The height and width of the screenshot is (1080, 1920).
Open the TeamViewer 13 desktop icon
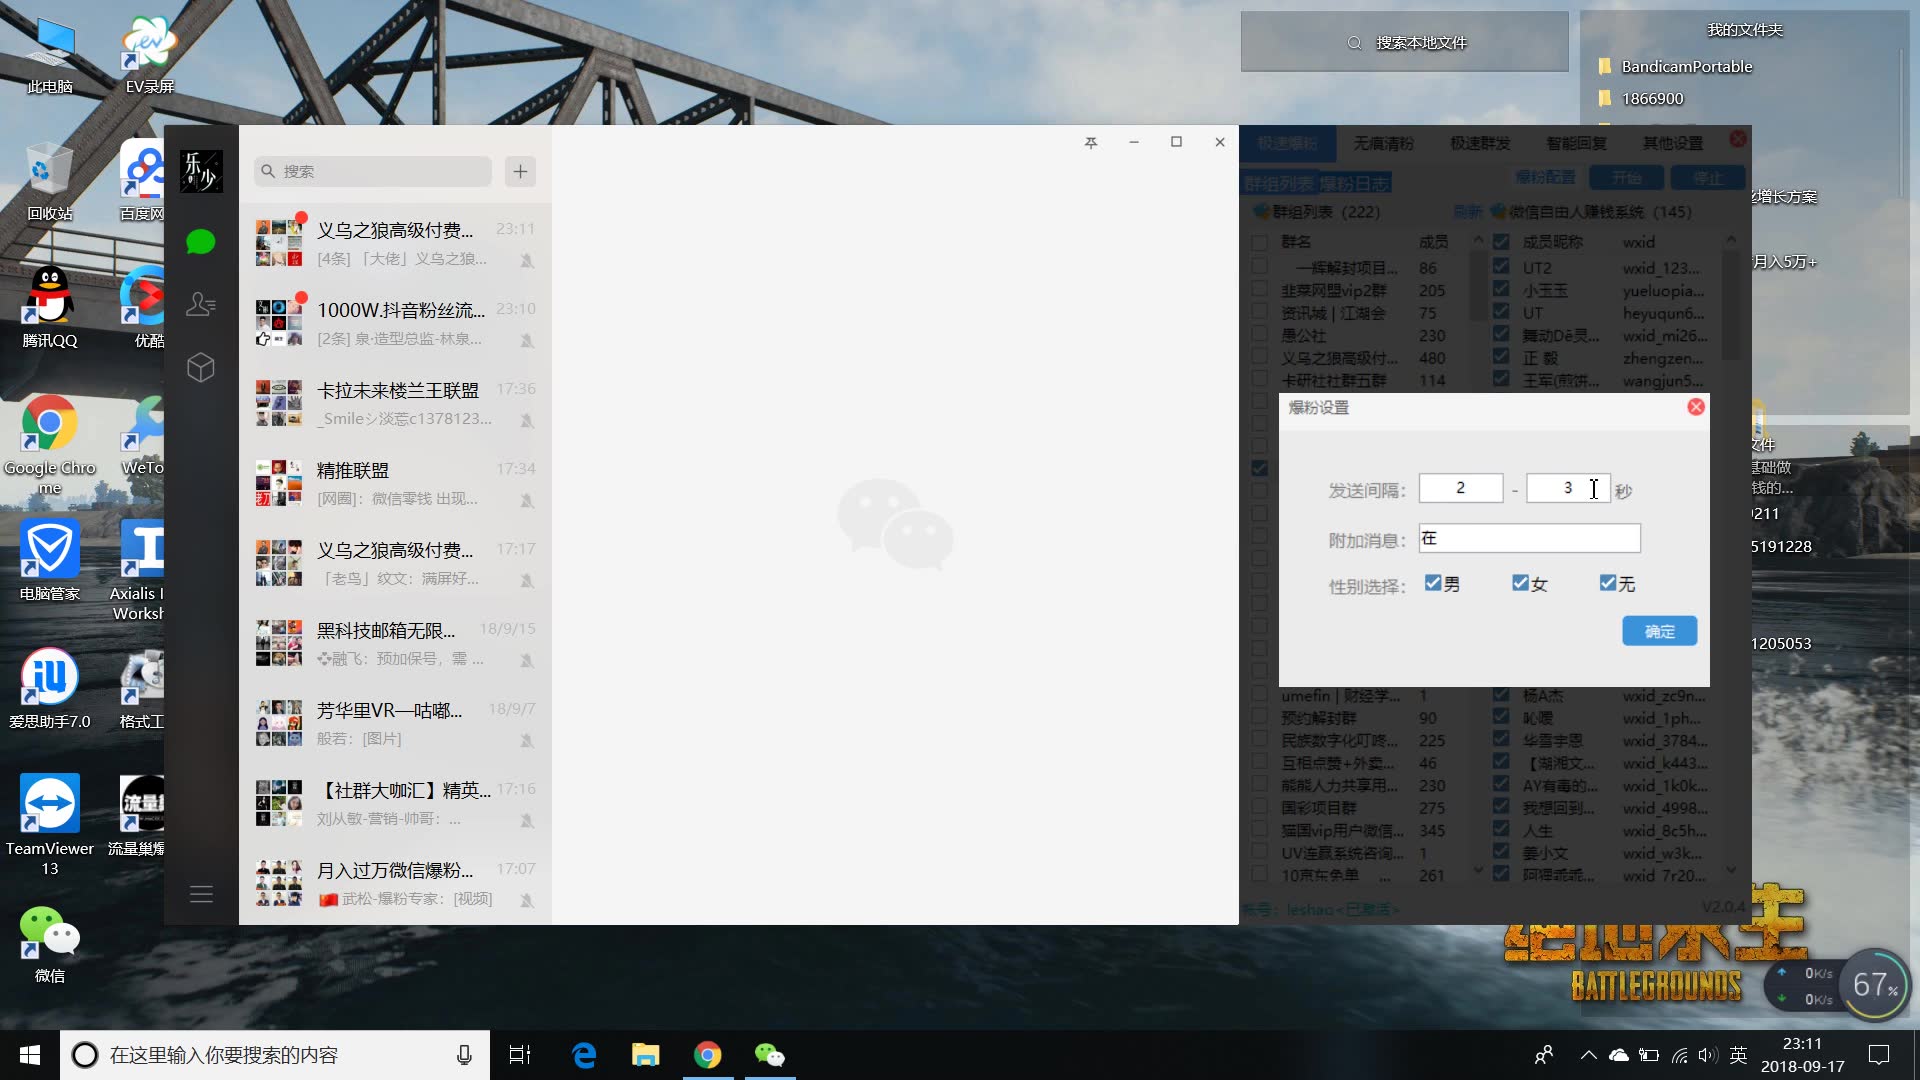[x=50, y=825]
